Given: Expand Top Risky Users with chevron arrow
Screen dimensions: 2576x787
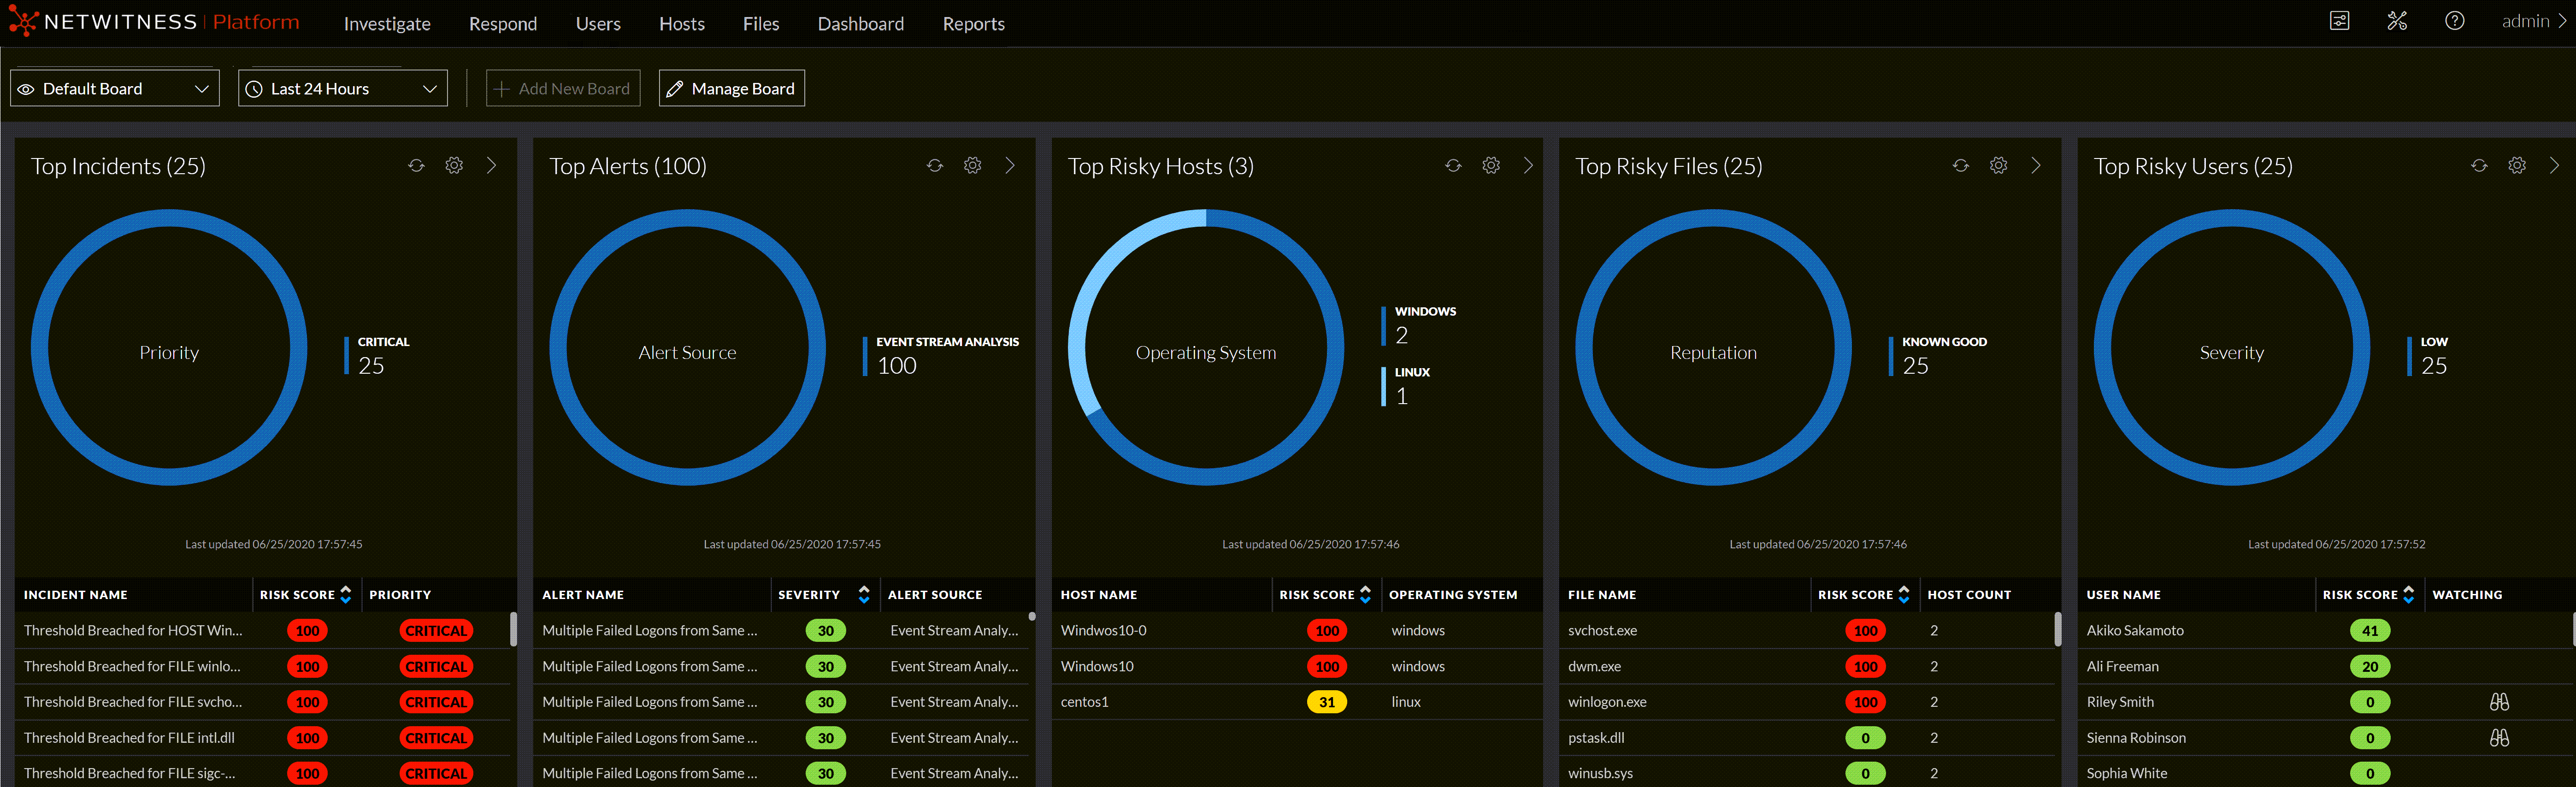Looking at the screenshot, I should click(2554, 166).
